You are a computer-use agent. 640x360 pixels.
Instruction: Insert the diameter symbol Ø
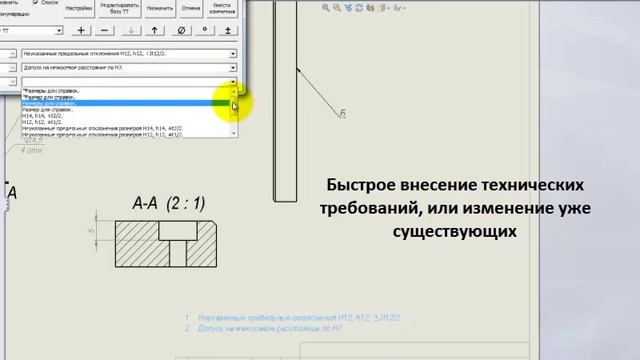coord(182,31)
